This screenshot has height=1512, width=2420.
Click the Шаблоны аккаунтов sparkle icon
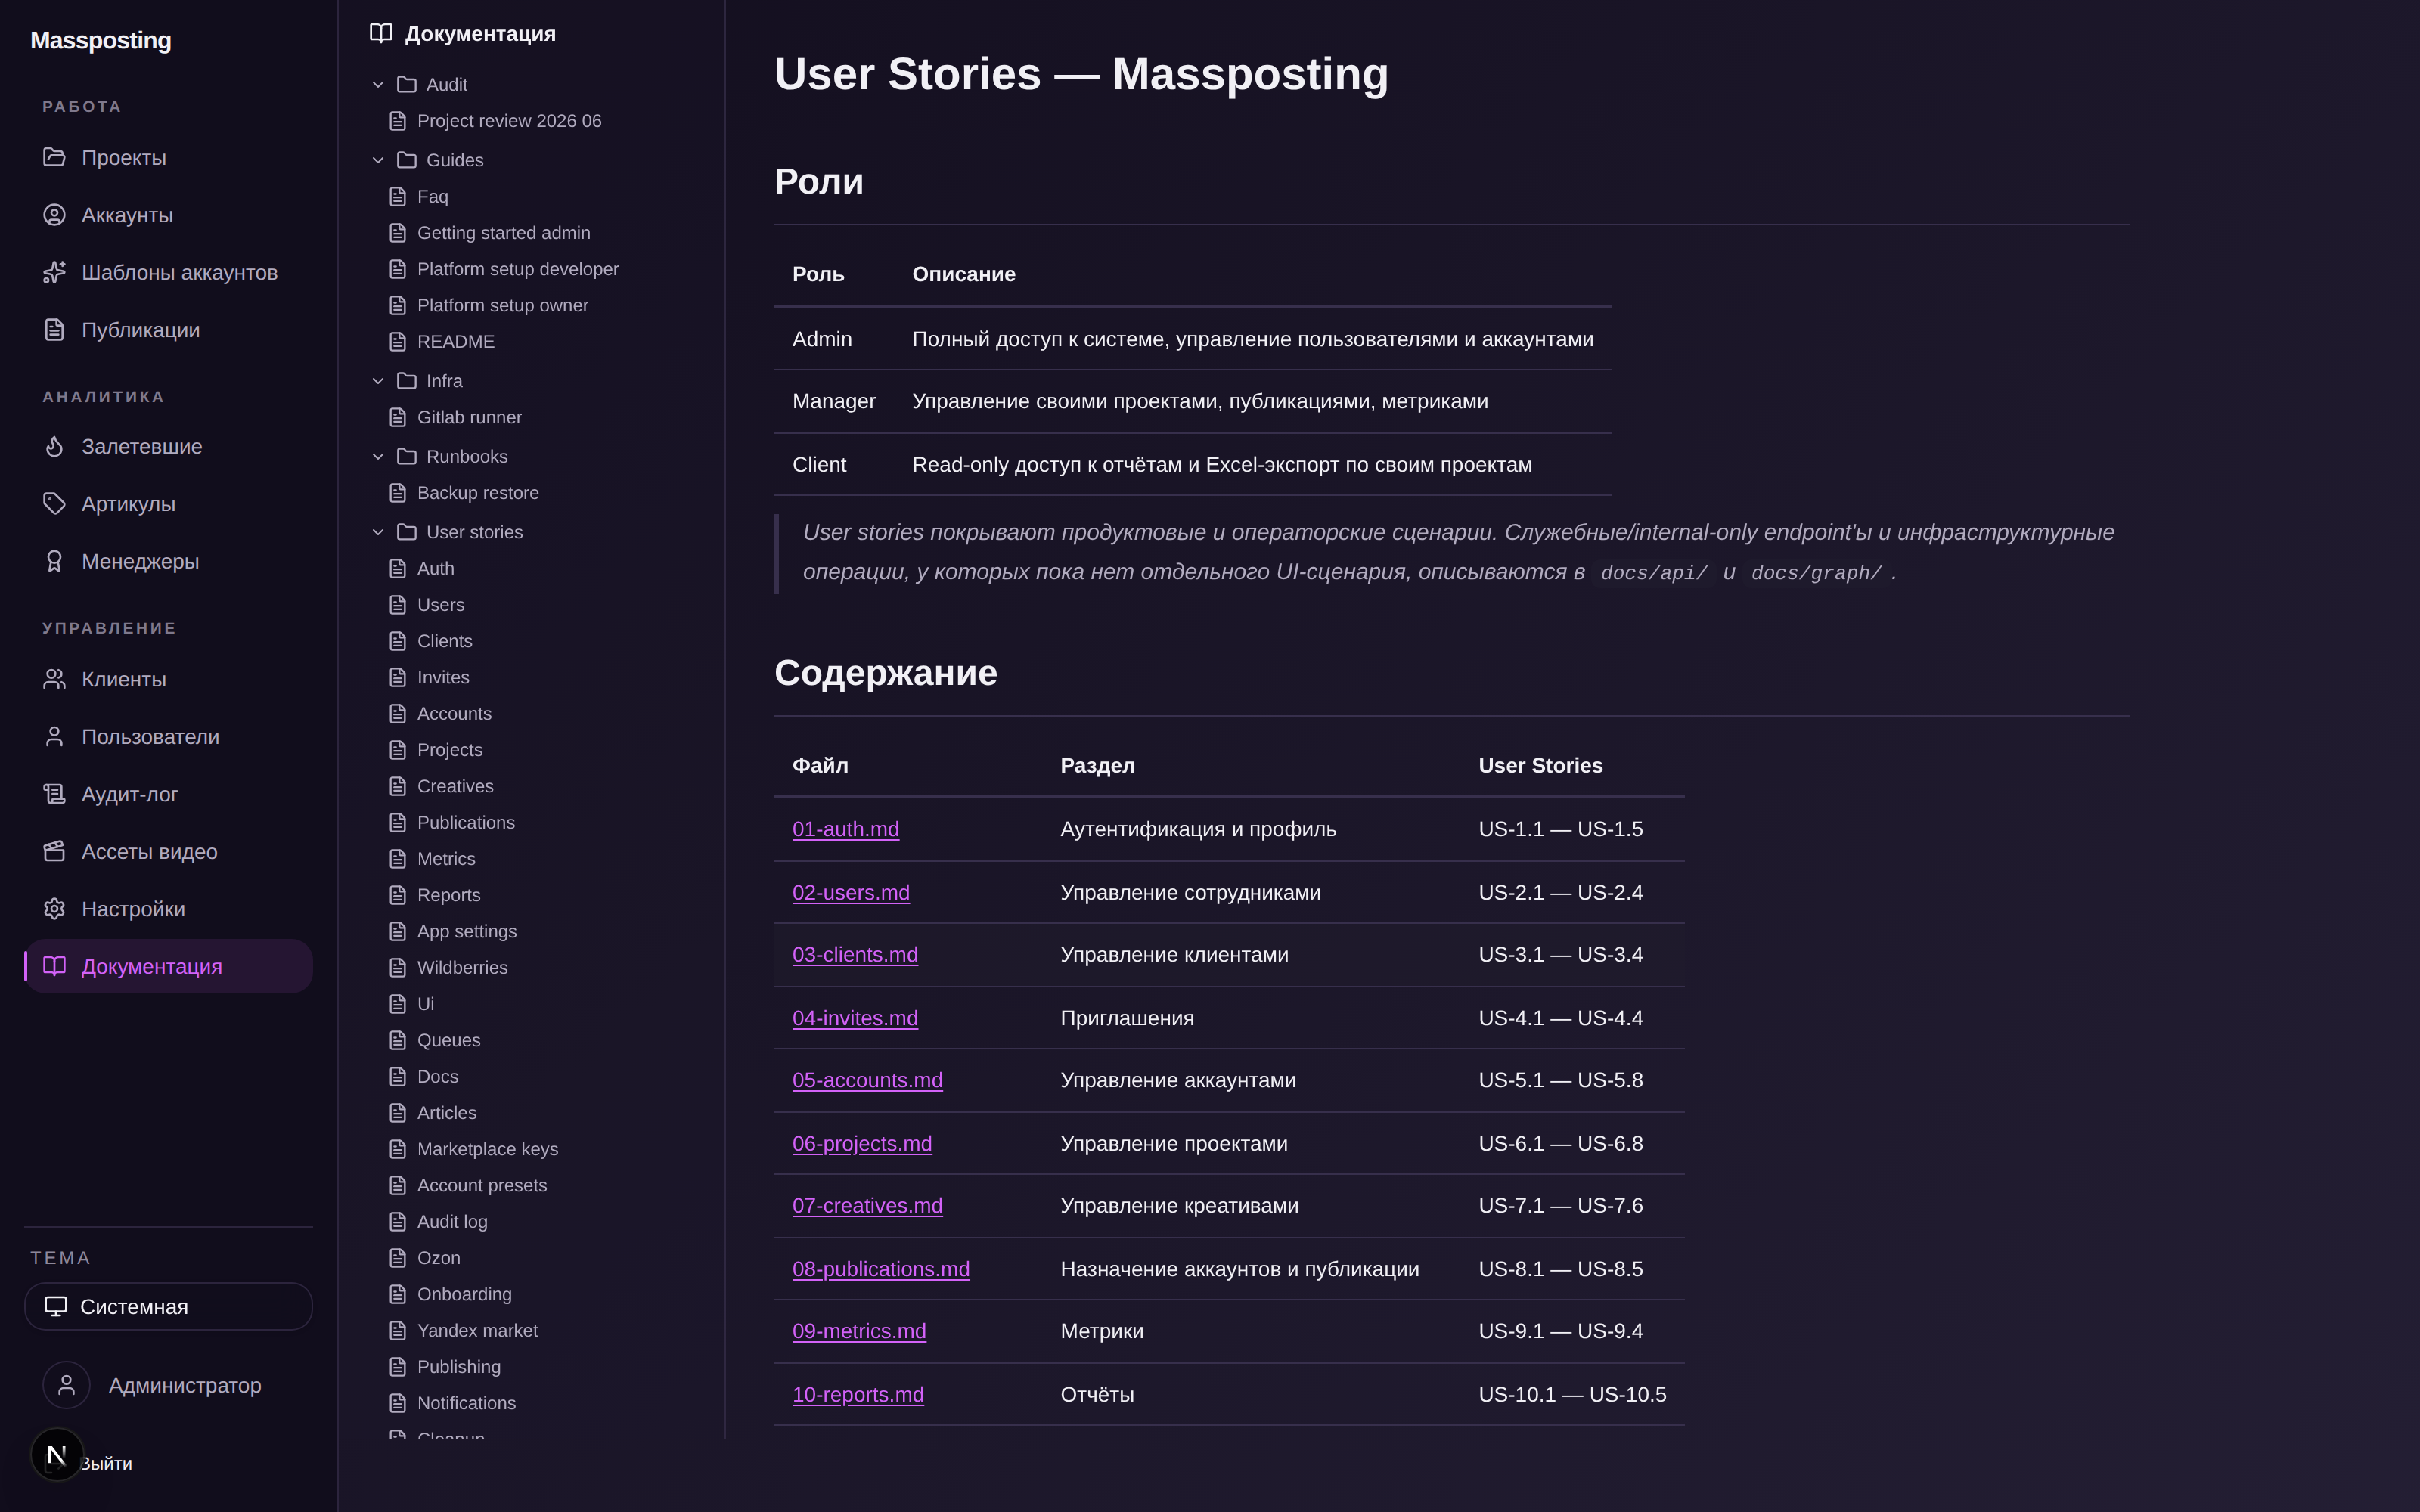click(54, 272)
